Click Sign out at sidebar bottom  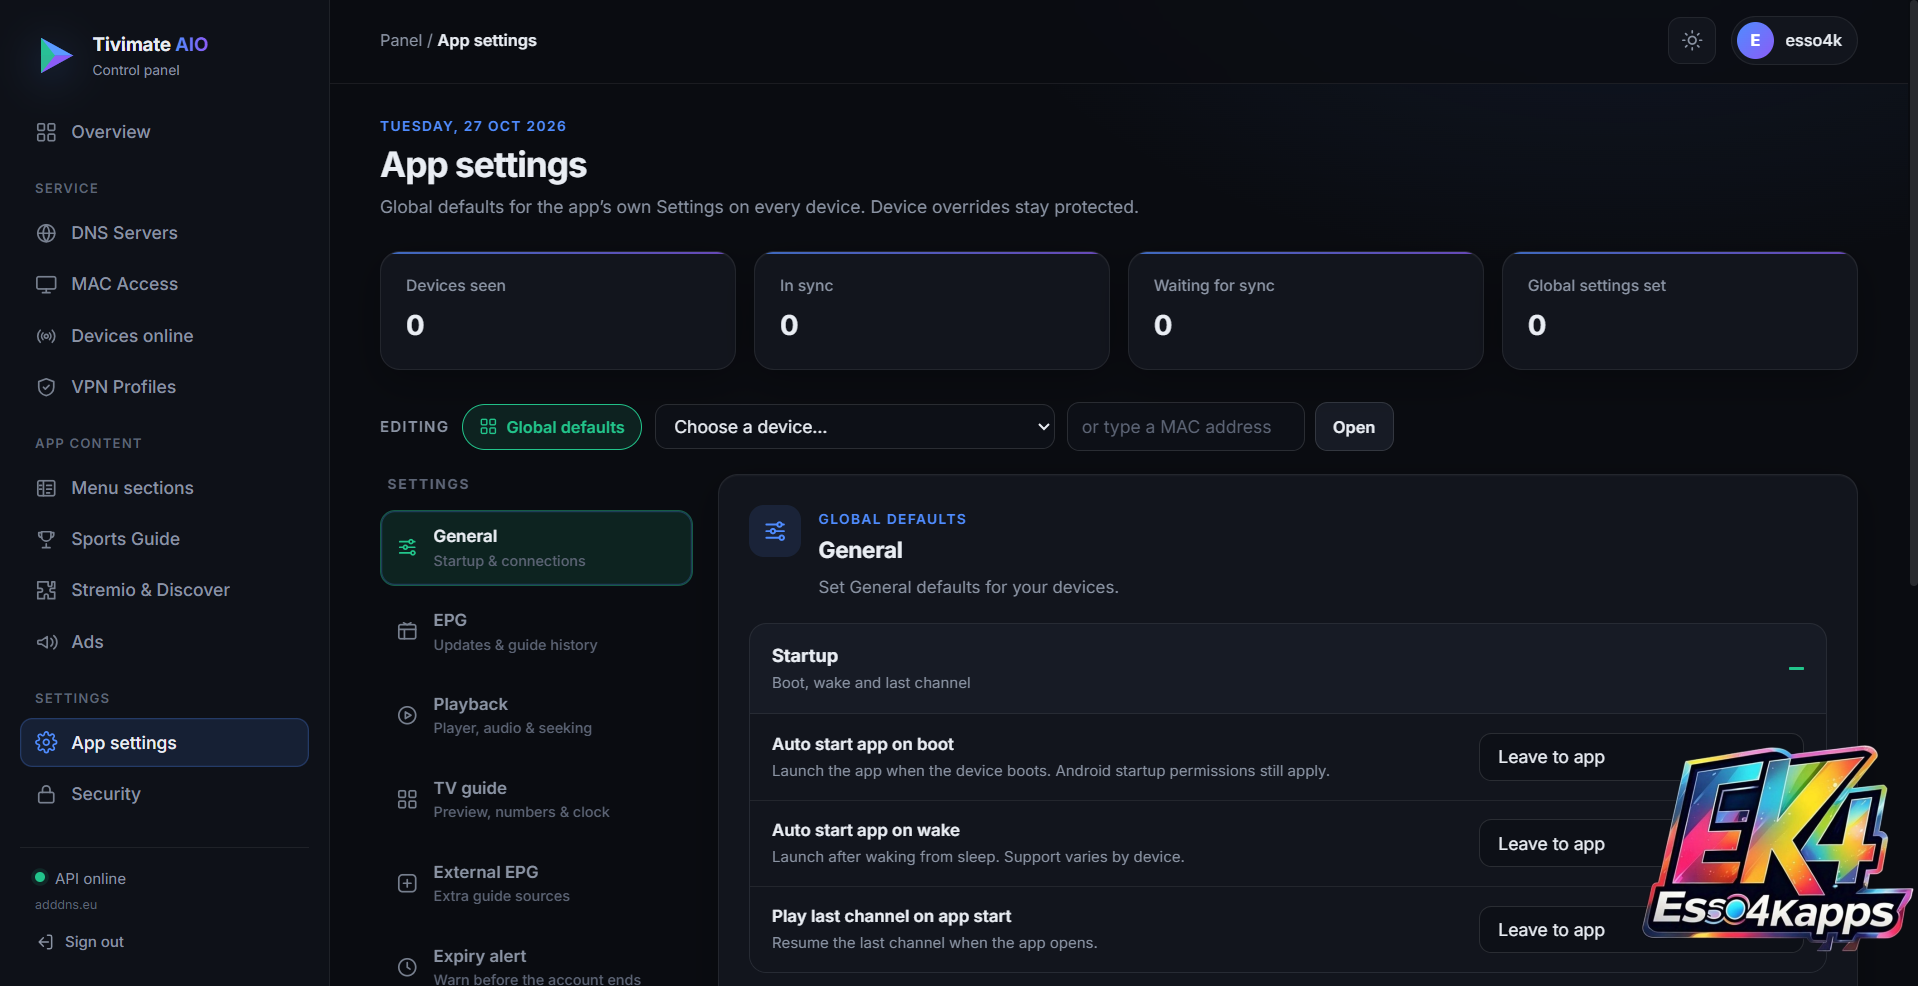point(81,942)
